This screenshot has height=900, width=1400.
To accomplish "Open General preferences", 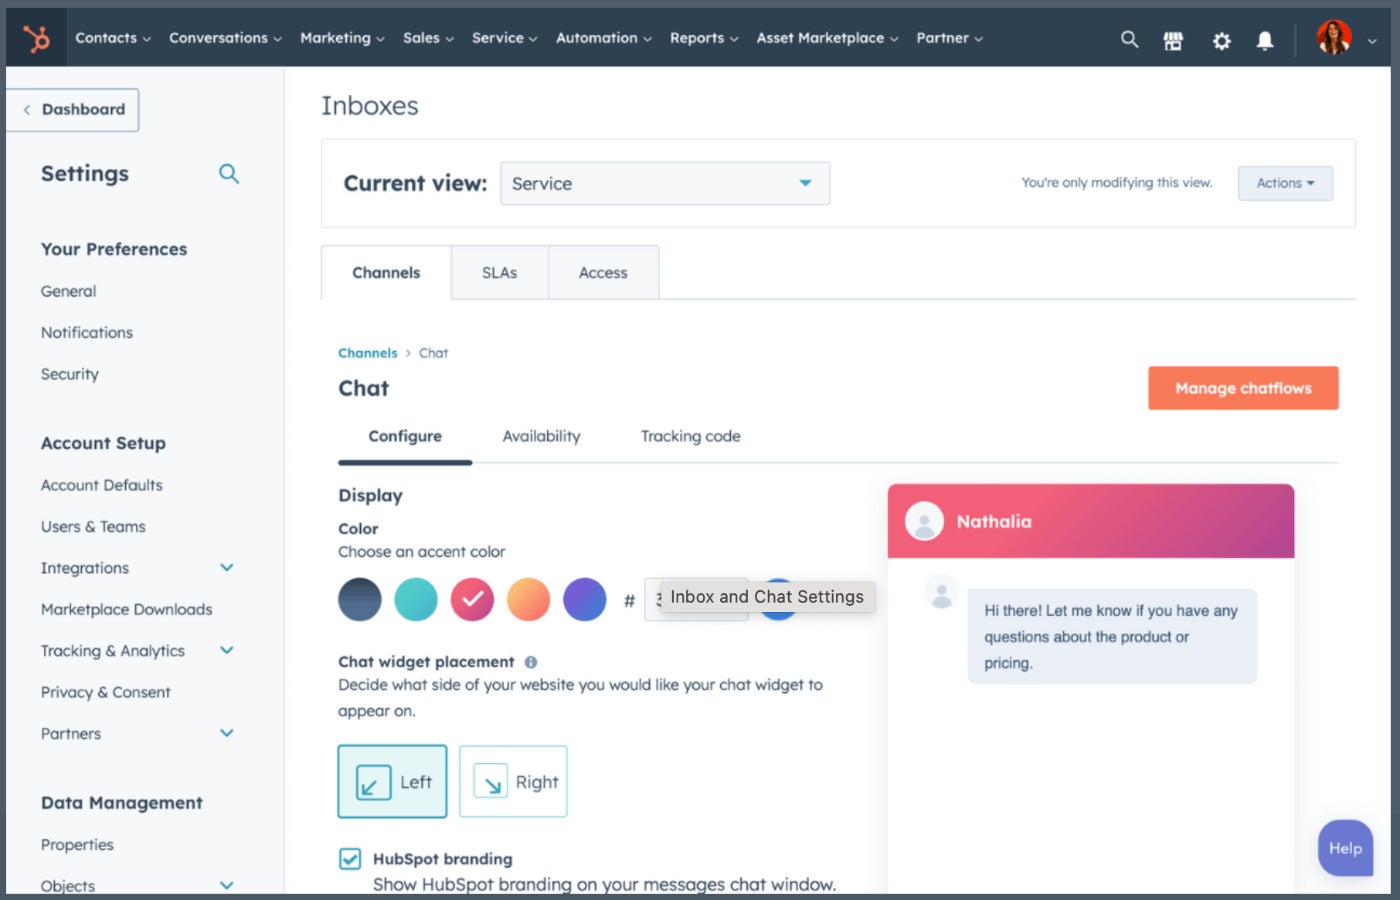I will coord(69,292).
